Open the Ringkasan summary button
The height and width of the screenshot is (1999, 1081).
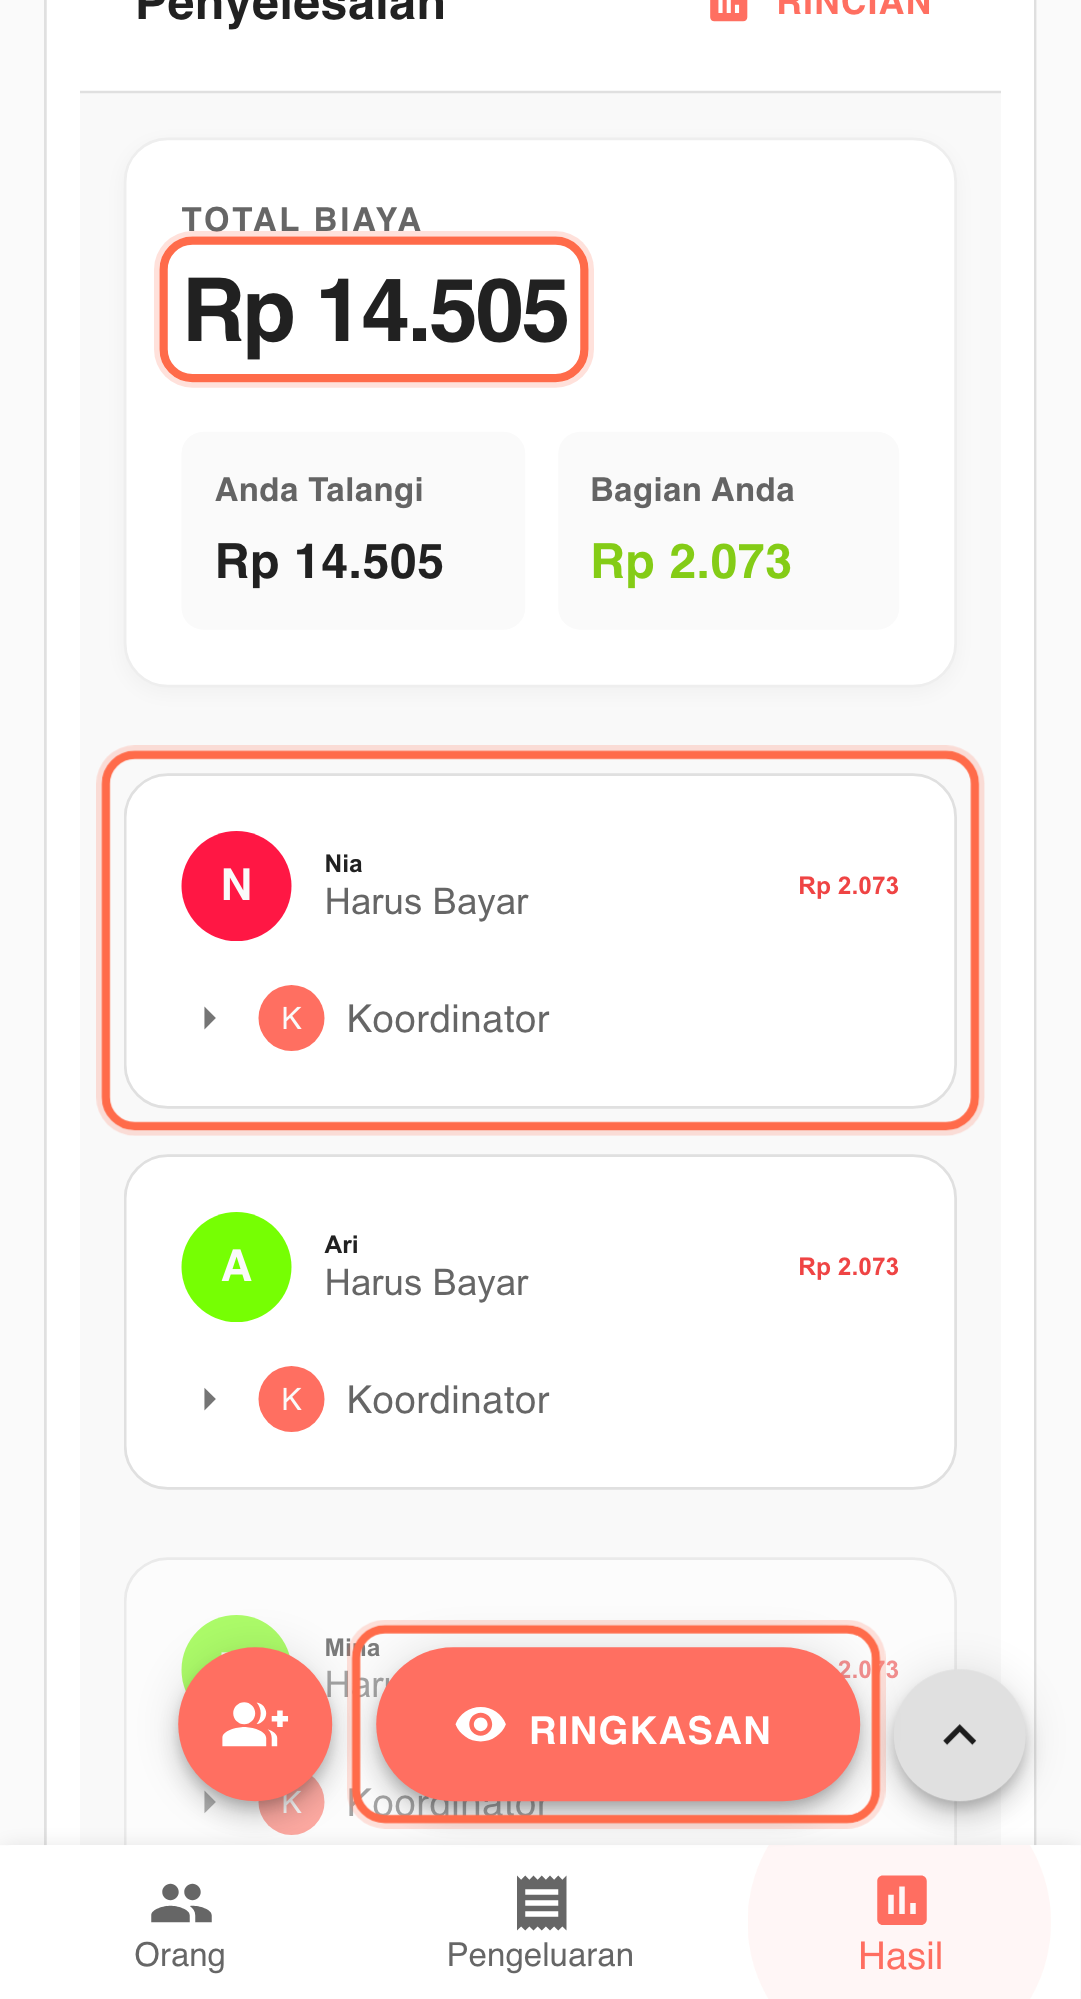click(x=650, y=1729)
